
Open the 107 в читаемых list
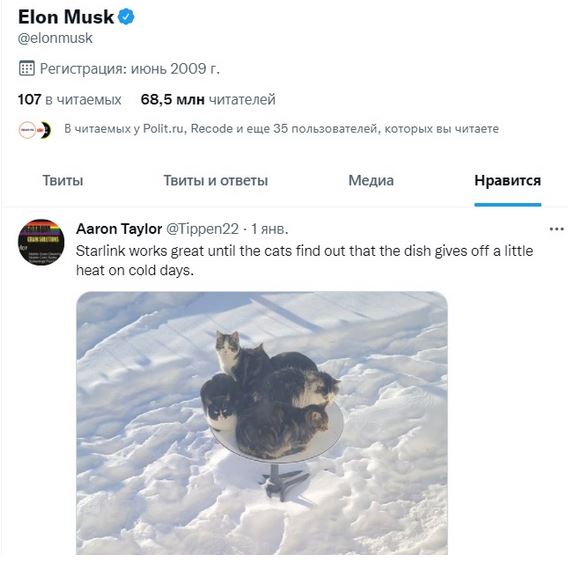click(x=70, y=100)
